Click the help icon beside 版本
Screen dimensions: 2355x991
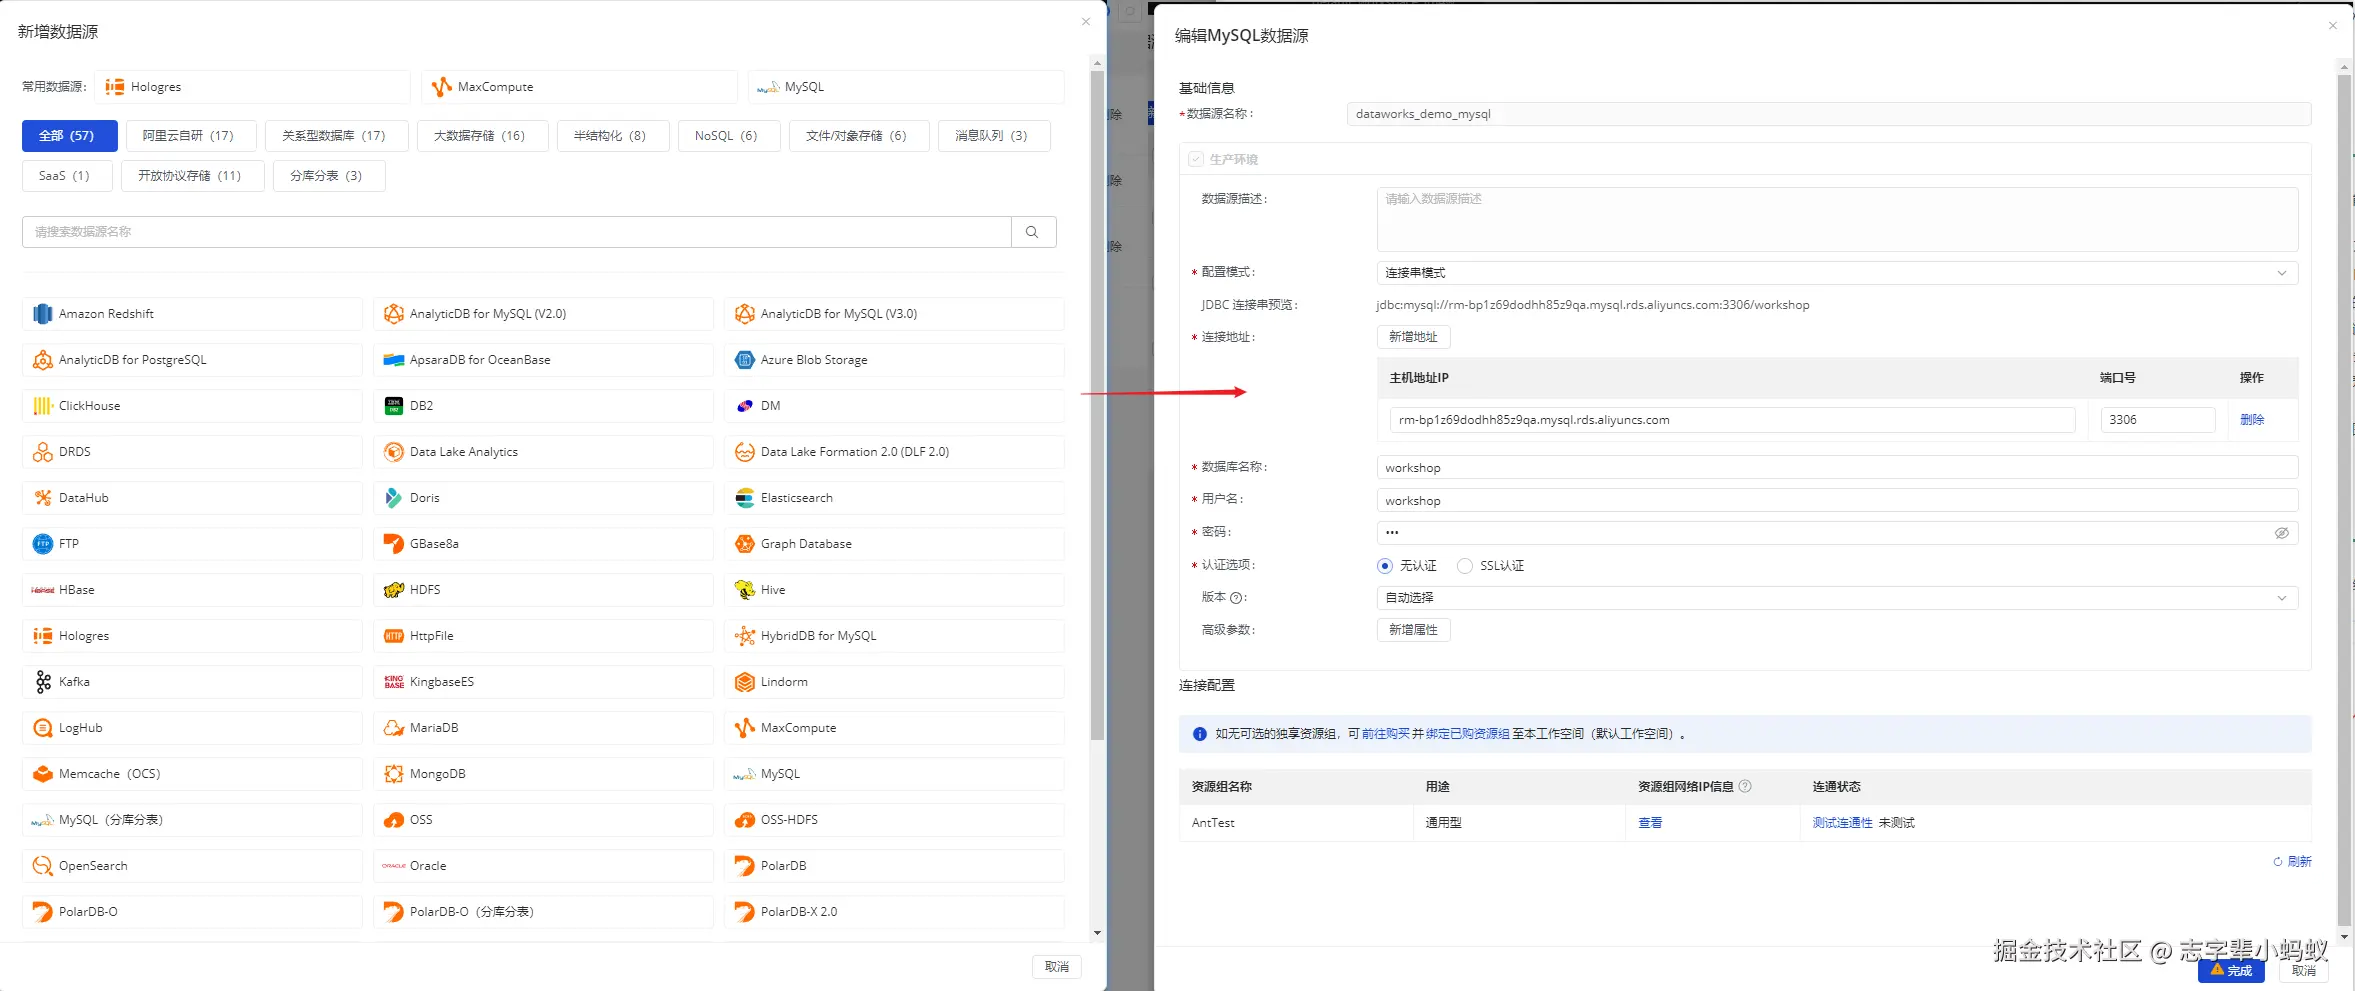tap(1236, 598)
